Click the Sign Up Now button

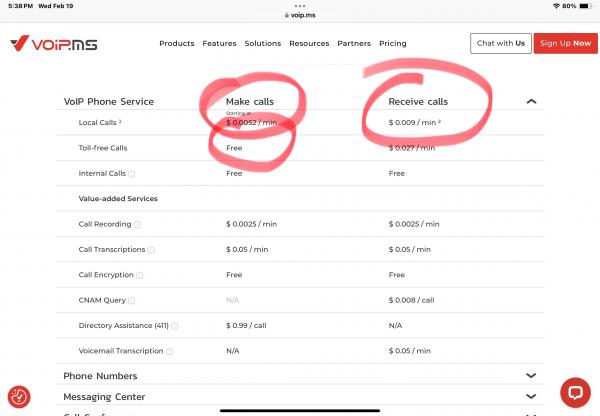tap(565, 44)
